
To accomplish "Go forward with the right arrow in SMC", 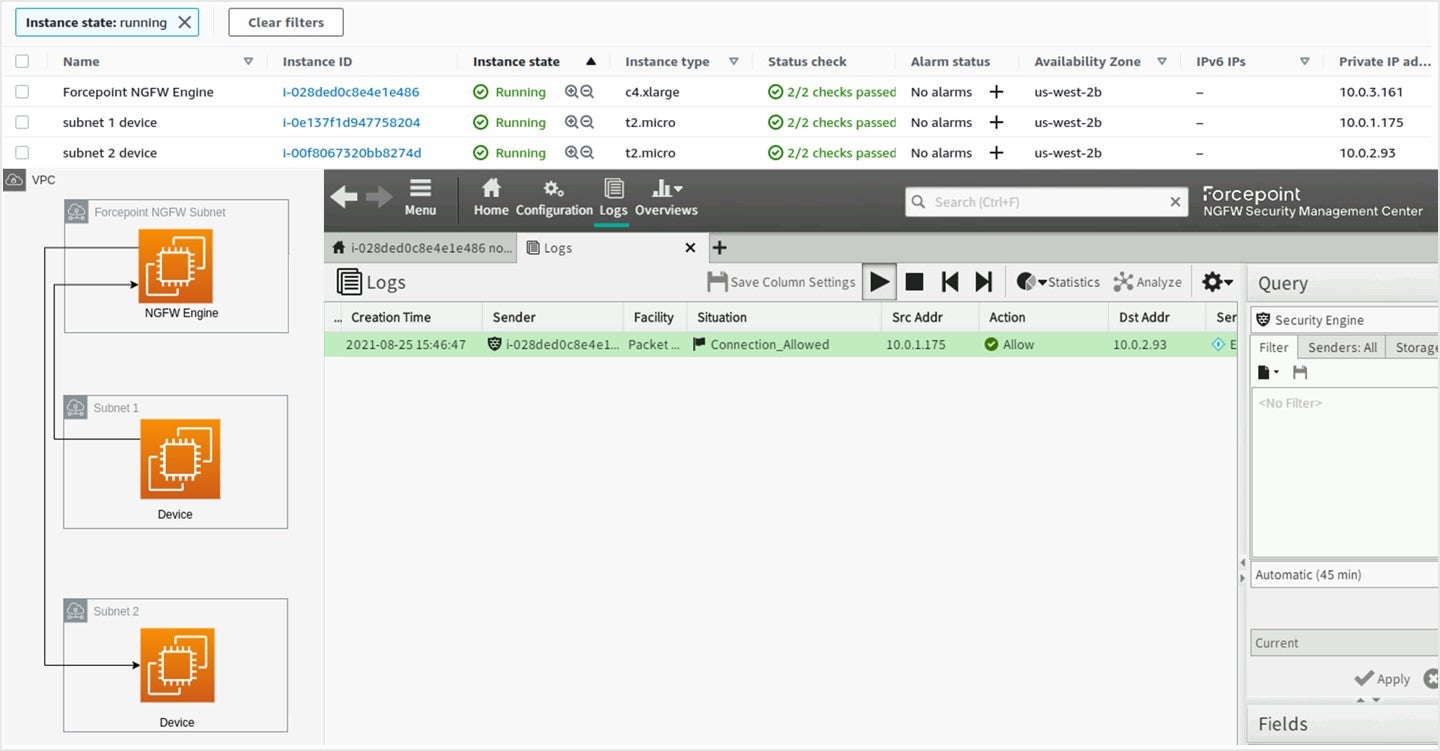I will pyautogui.click(x=379, y=197).
